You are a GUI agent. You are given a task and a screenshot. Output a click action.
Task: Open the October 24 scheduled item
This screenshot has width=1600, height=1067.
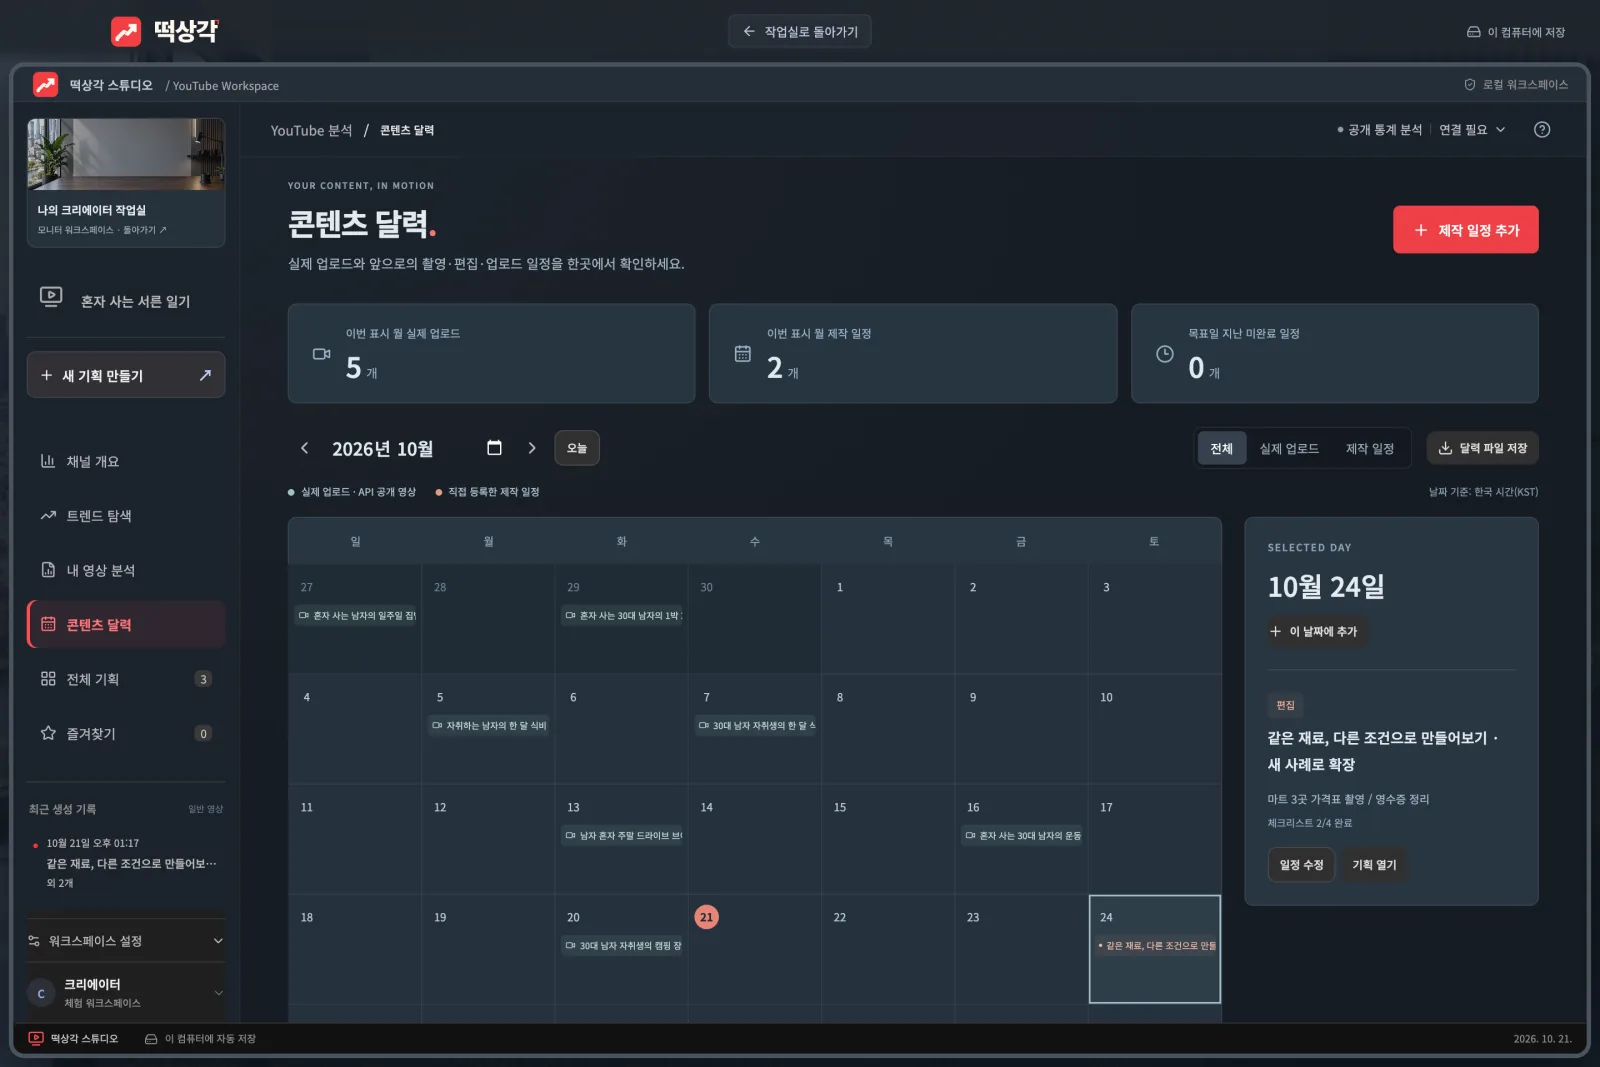click(1156, 945)
